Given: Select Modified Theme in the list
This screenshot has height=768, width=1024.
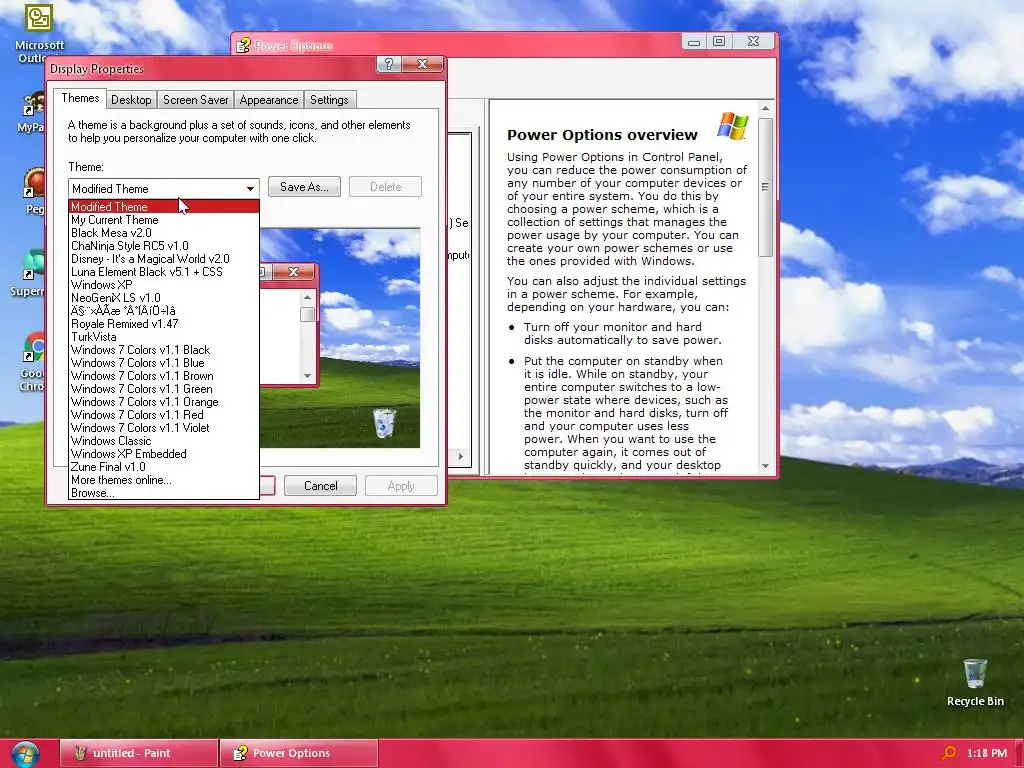Looking at the screenshot, I should coord(164,206).
